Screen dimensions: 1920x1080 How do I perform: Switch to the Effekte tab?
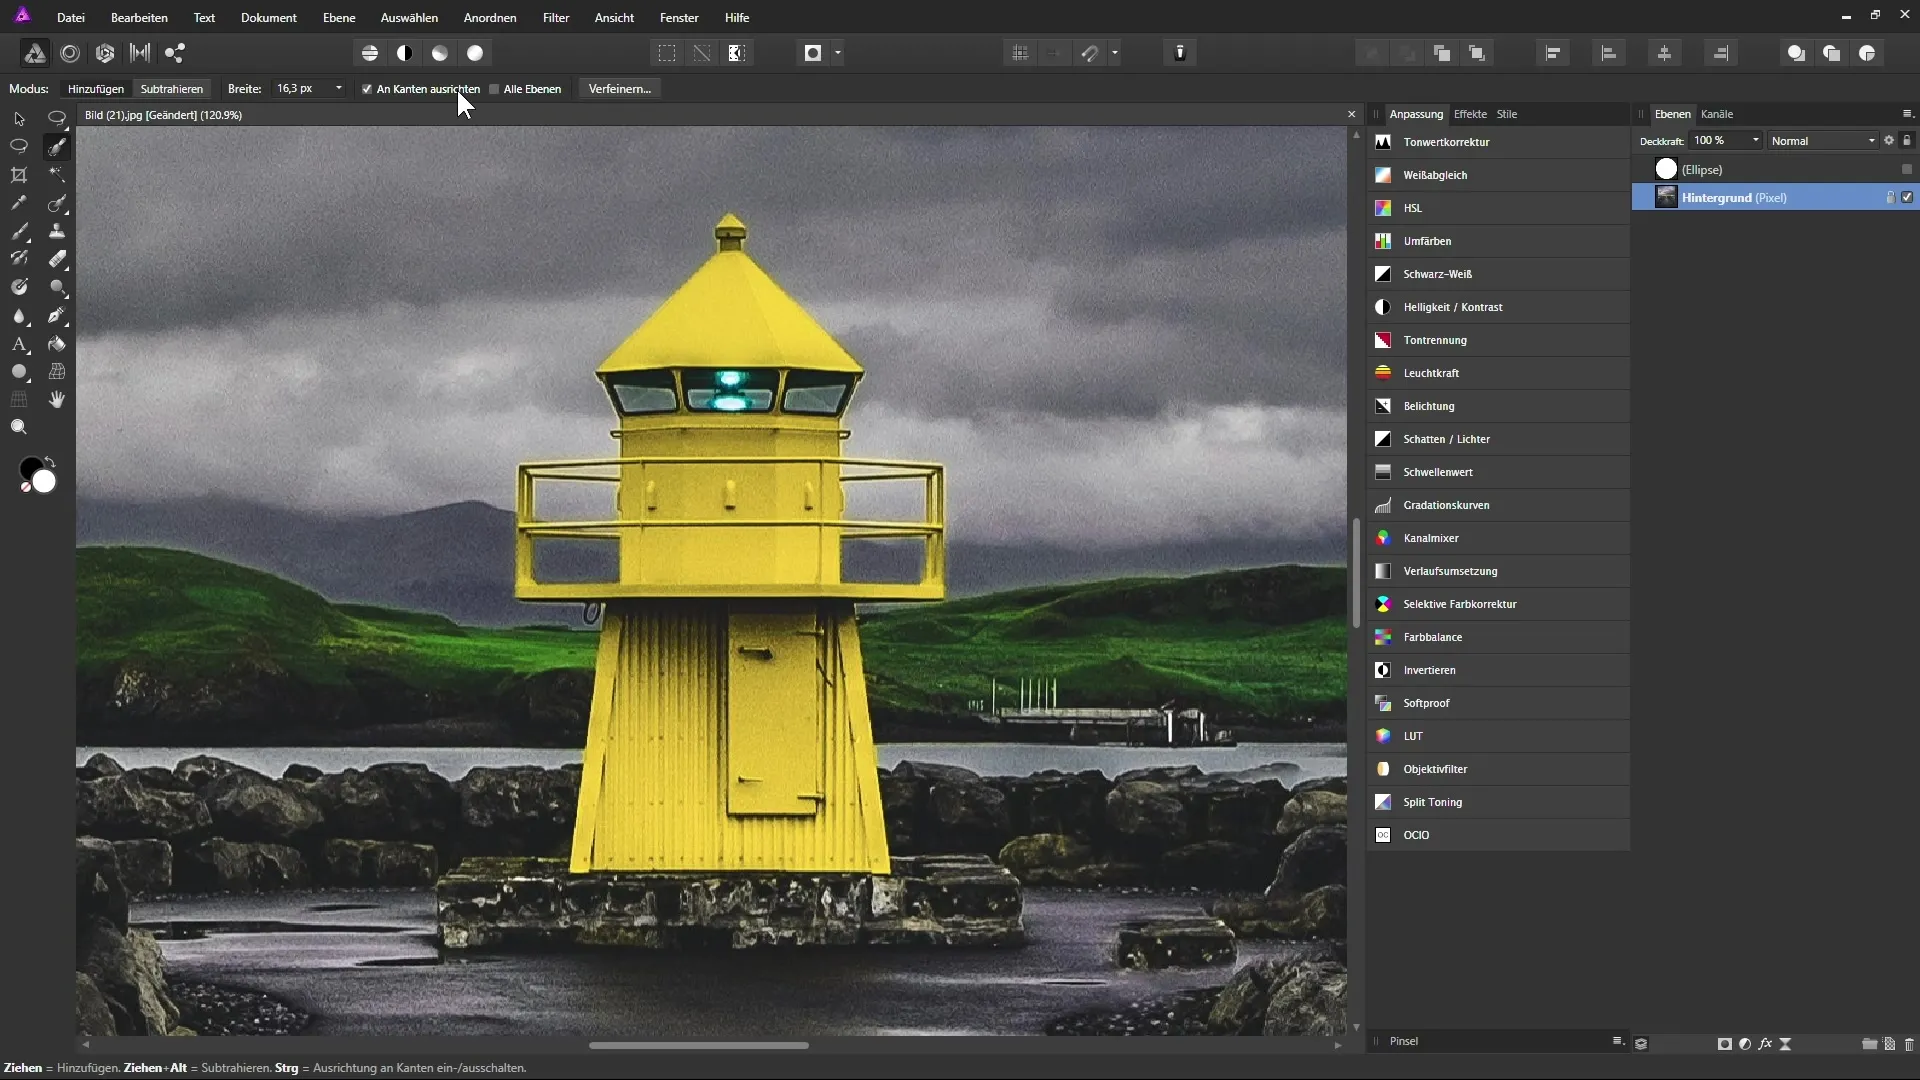1470,114
